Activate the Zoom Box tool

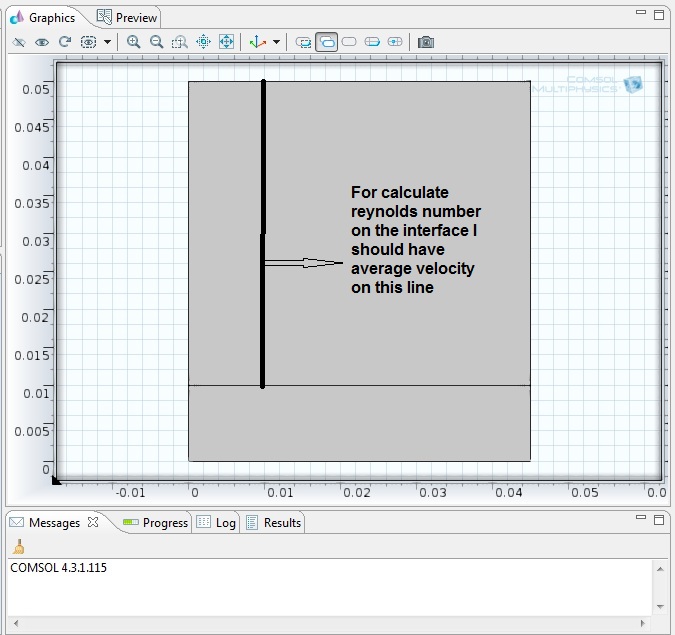coord(180,42)
